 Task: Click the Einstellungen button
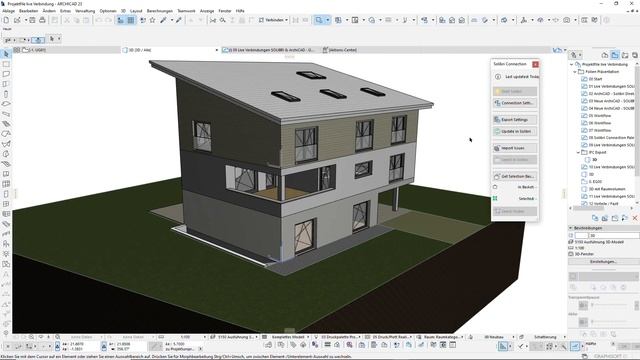coord(603,262)
